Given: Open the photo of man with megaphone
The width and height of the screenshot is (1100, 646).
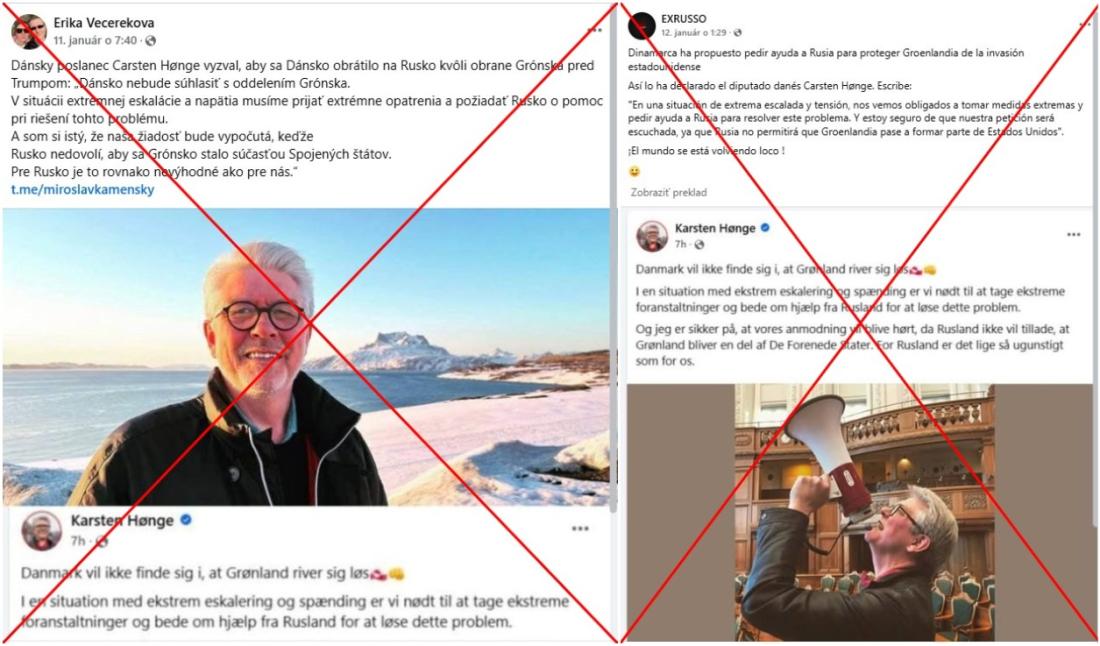Looking at the screenshot, I should [864, 512].
